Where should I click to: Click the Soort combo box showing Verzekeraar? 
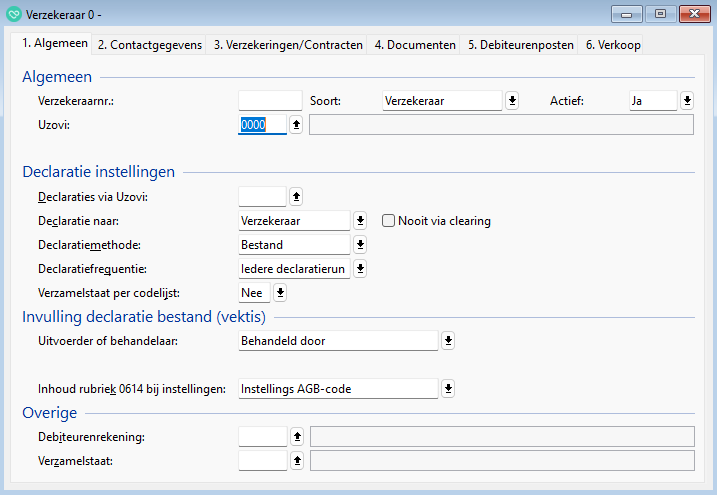[442, 101]
